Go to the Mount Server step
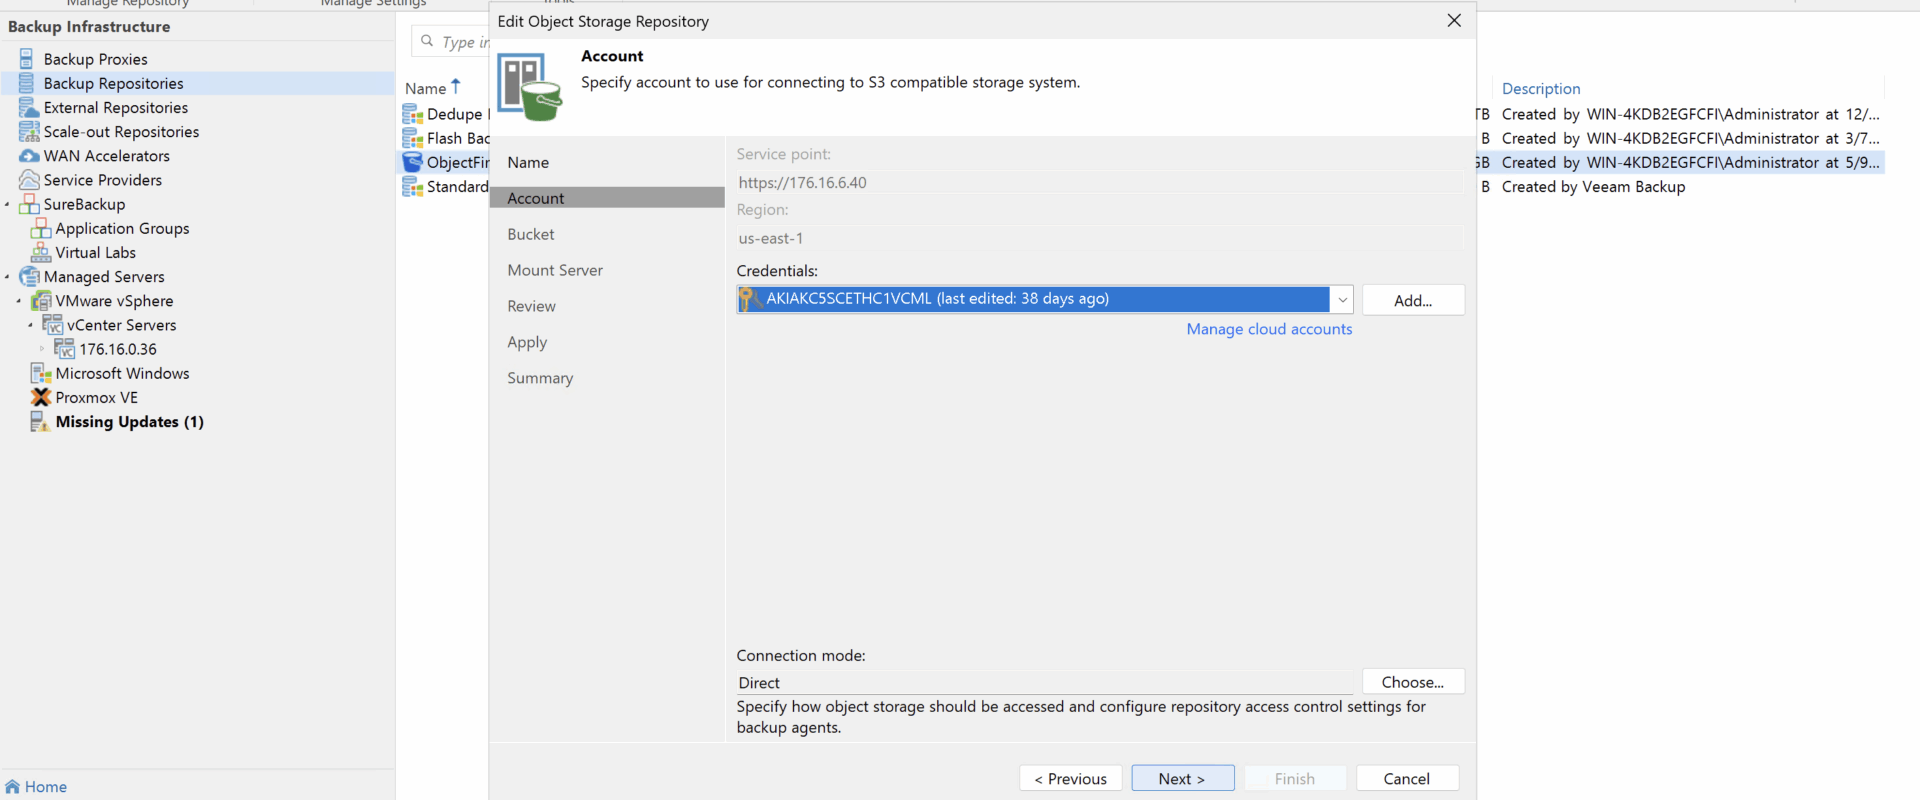This screenshot has width=1920, height=800. 555,270
